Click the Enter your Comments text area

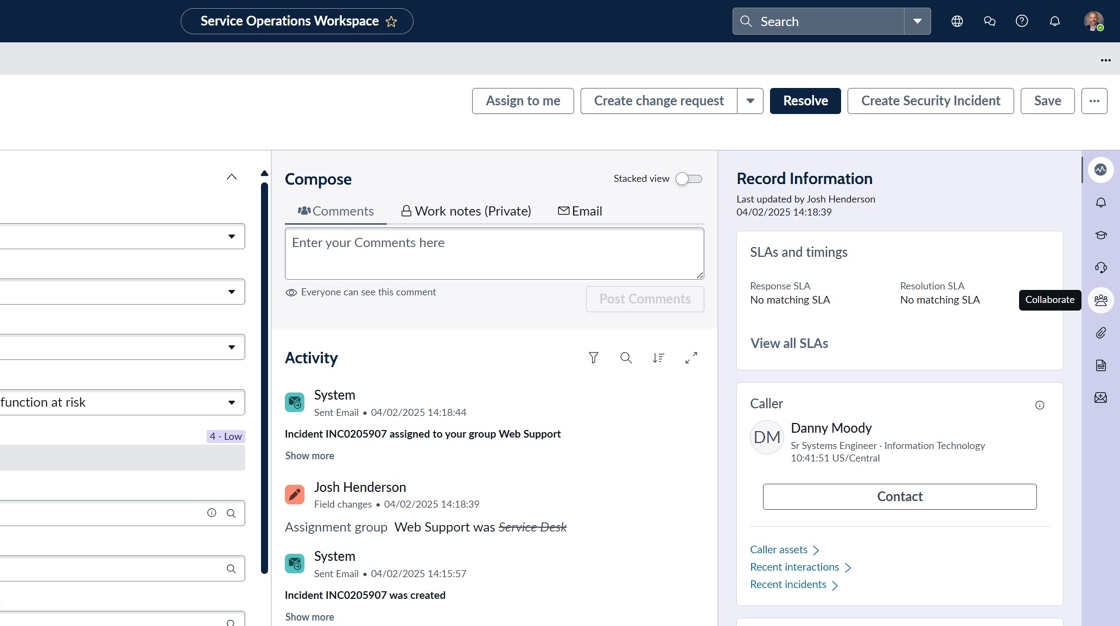click(494, 254)
